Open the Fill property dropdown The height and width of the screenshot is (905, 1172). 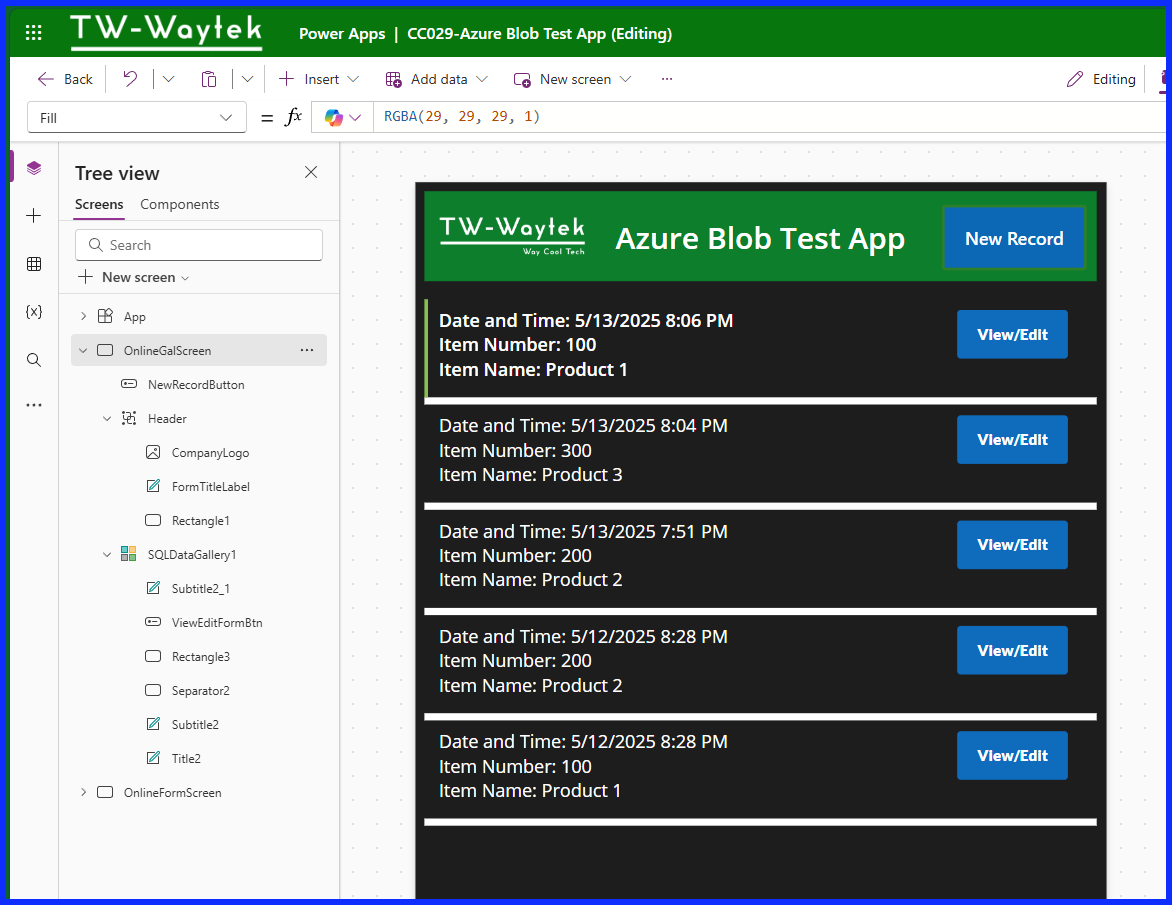(136, 116)
